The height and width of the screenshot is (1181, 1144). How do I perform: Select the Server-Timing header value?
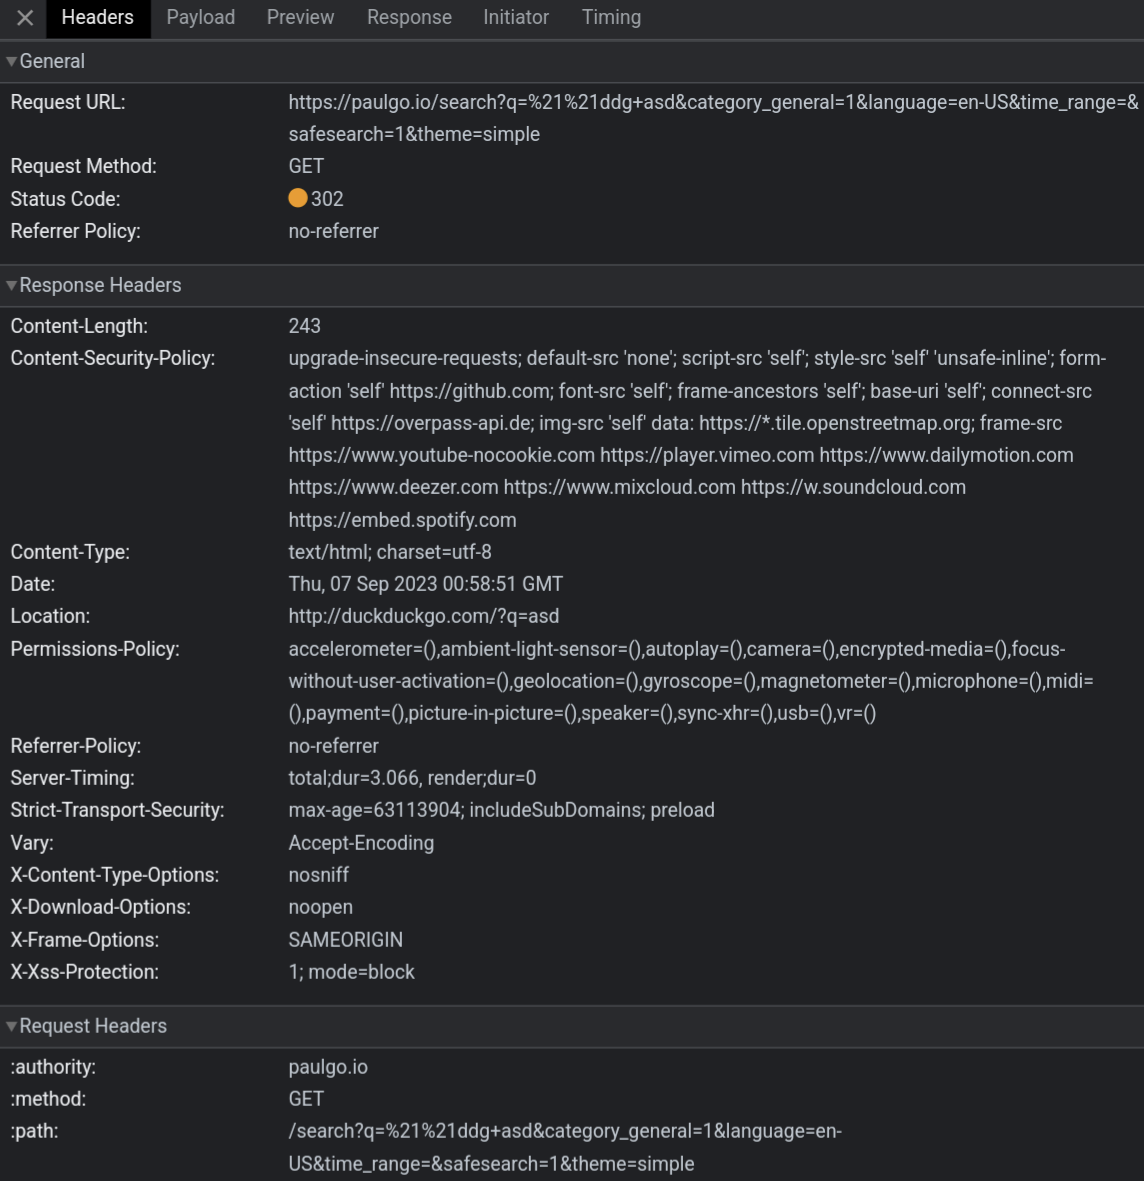(x=410, y=777)
